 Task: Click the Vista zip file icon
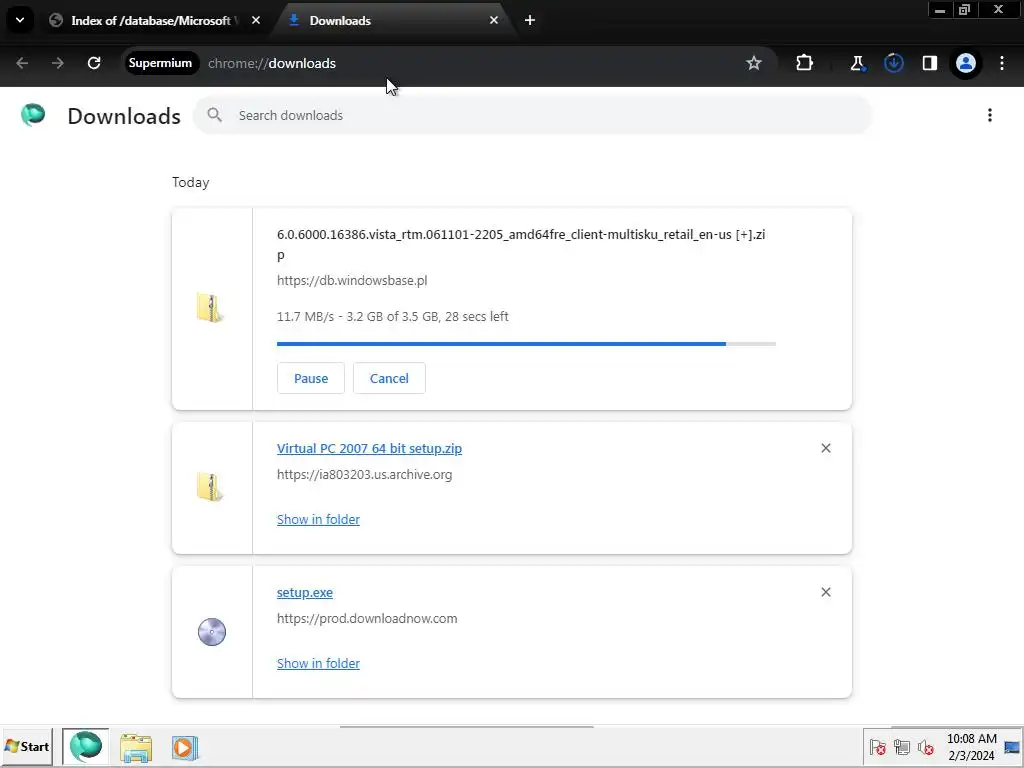pyautogui.click(x=210, y=308)
